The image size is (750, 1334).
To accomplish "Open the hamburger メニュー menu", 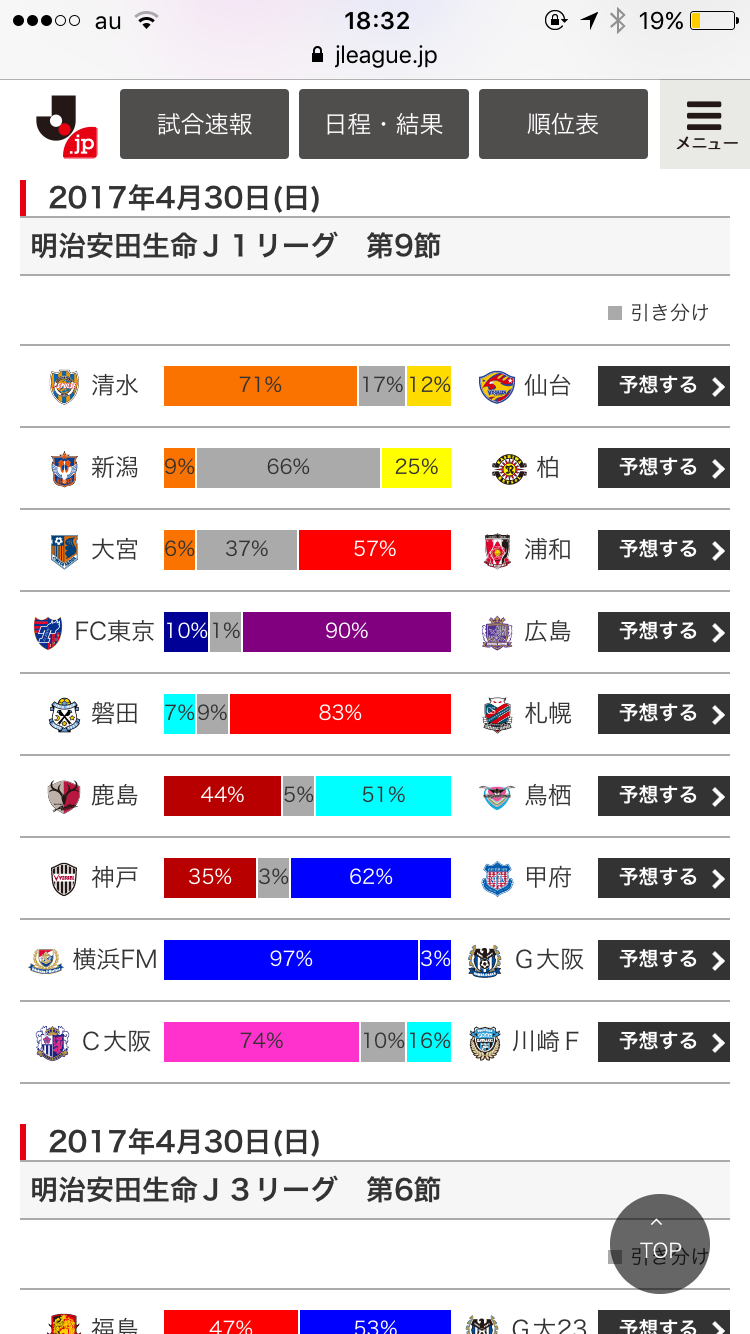I will tap(706, 125).
